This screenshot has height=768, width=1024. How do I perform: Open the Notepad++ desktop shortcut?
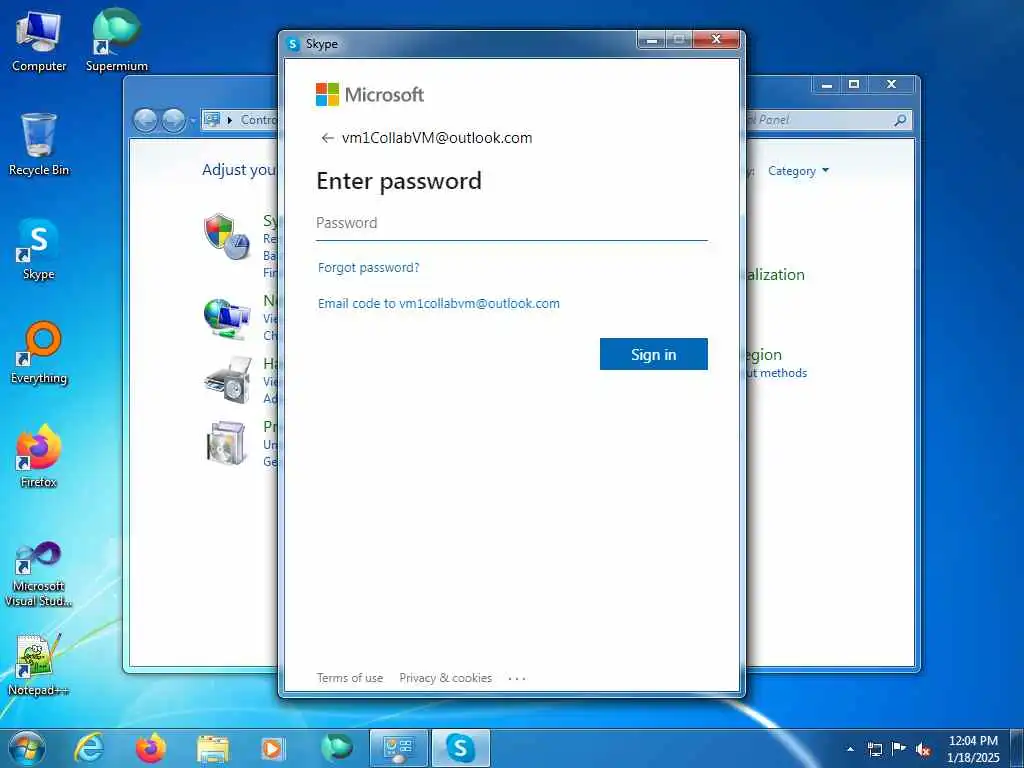pos(39,665)
